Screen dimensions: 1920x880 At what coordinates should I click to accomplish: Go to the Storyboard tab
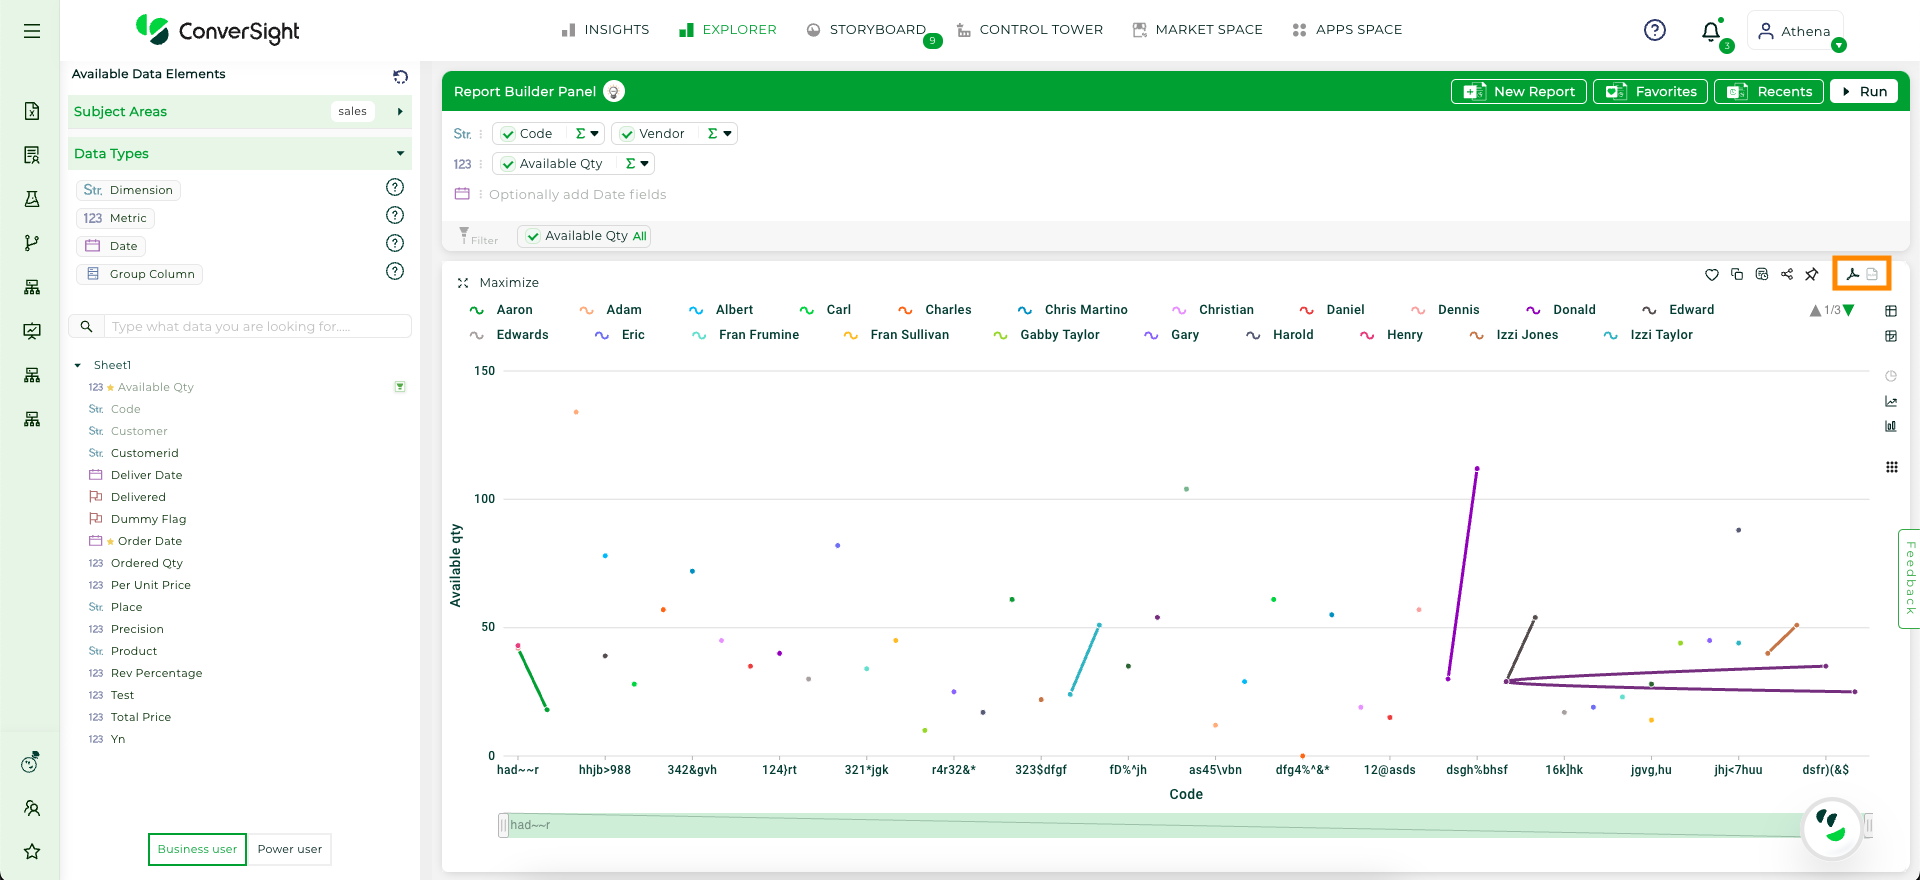pyautogui.click(x=866, y=30)
